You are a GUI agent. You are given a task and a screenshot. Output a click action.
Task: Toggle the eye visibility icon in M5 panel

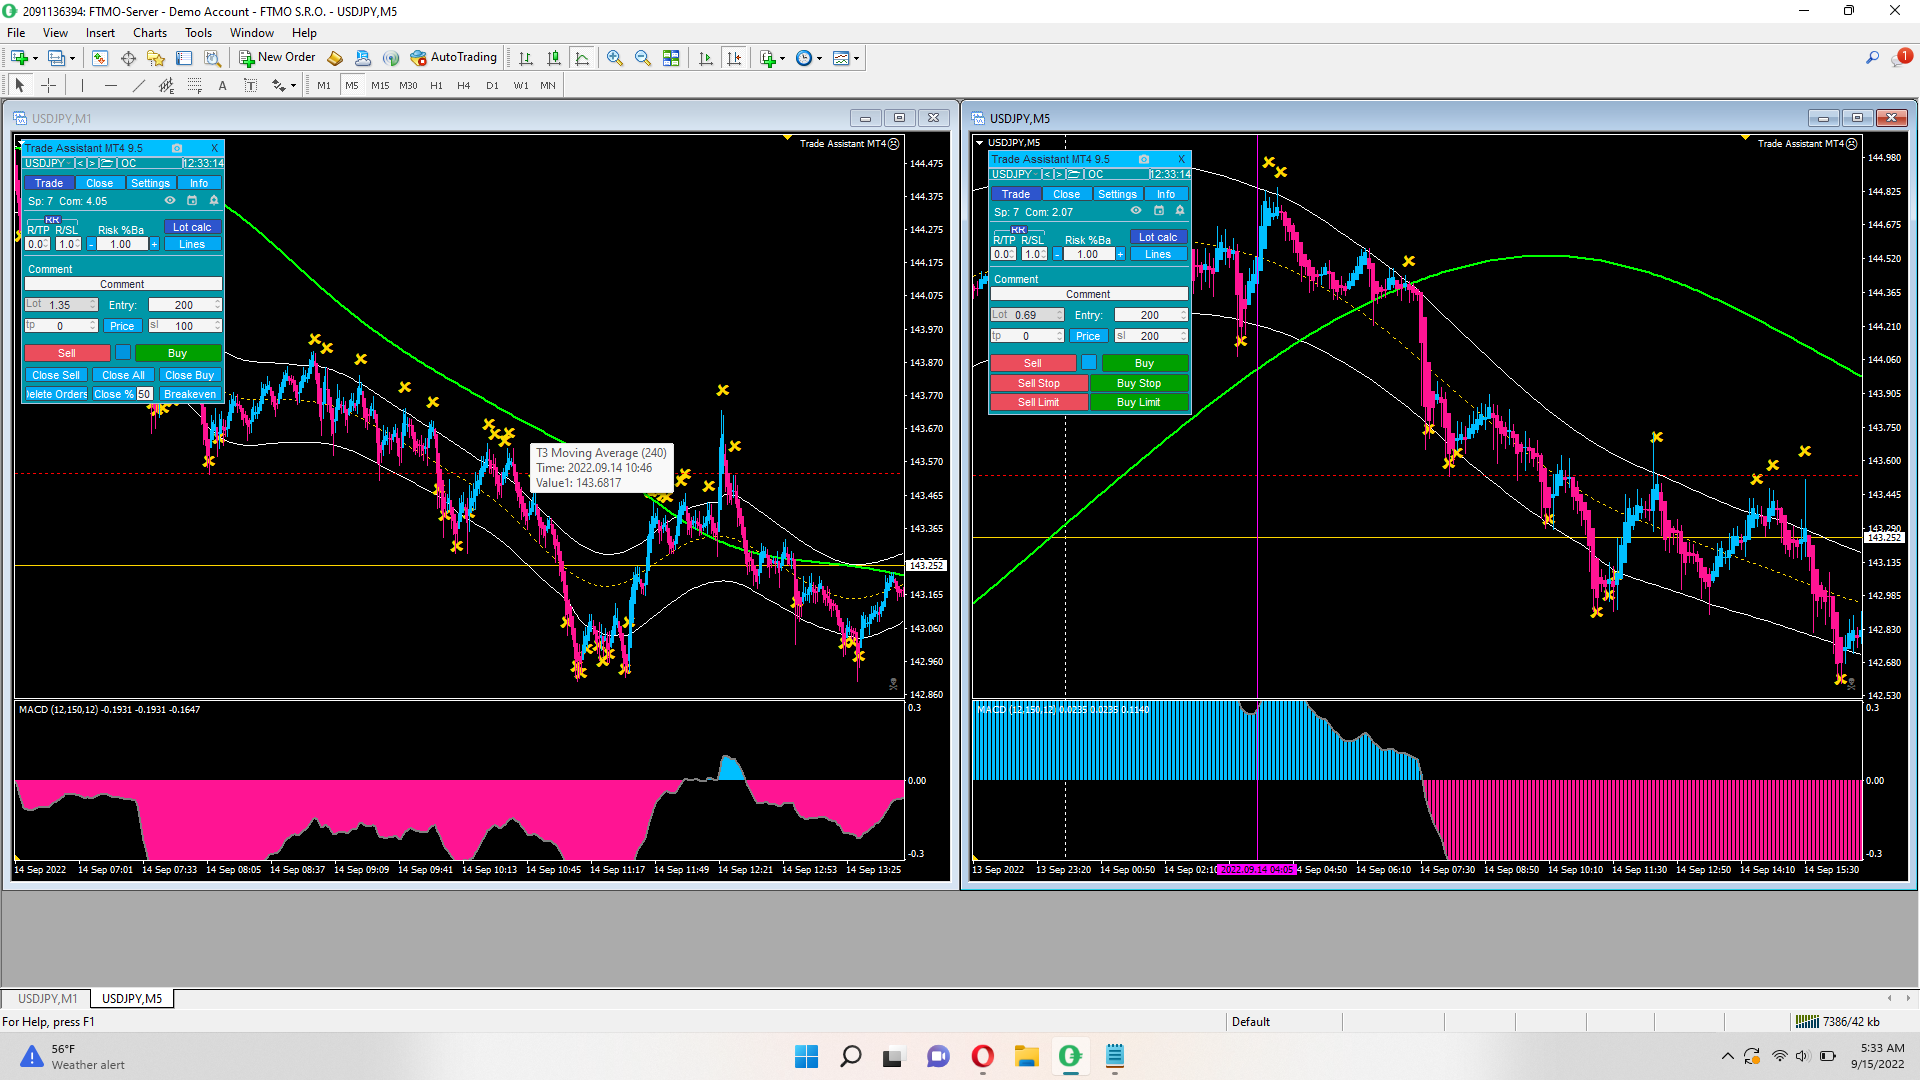coord(1136,211)
